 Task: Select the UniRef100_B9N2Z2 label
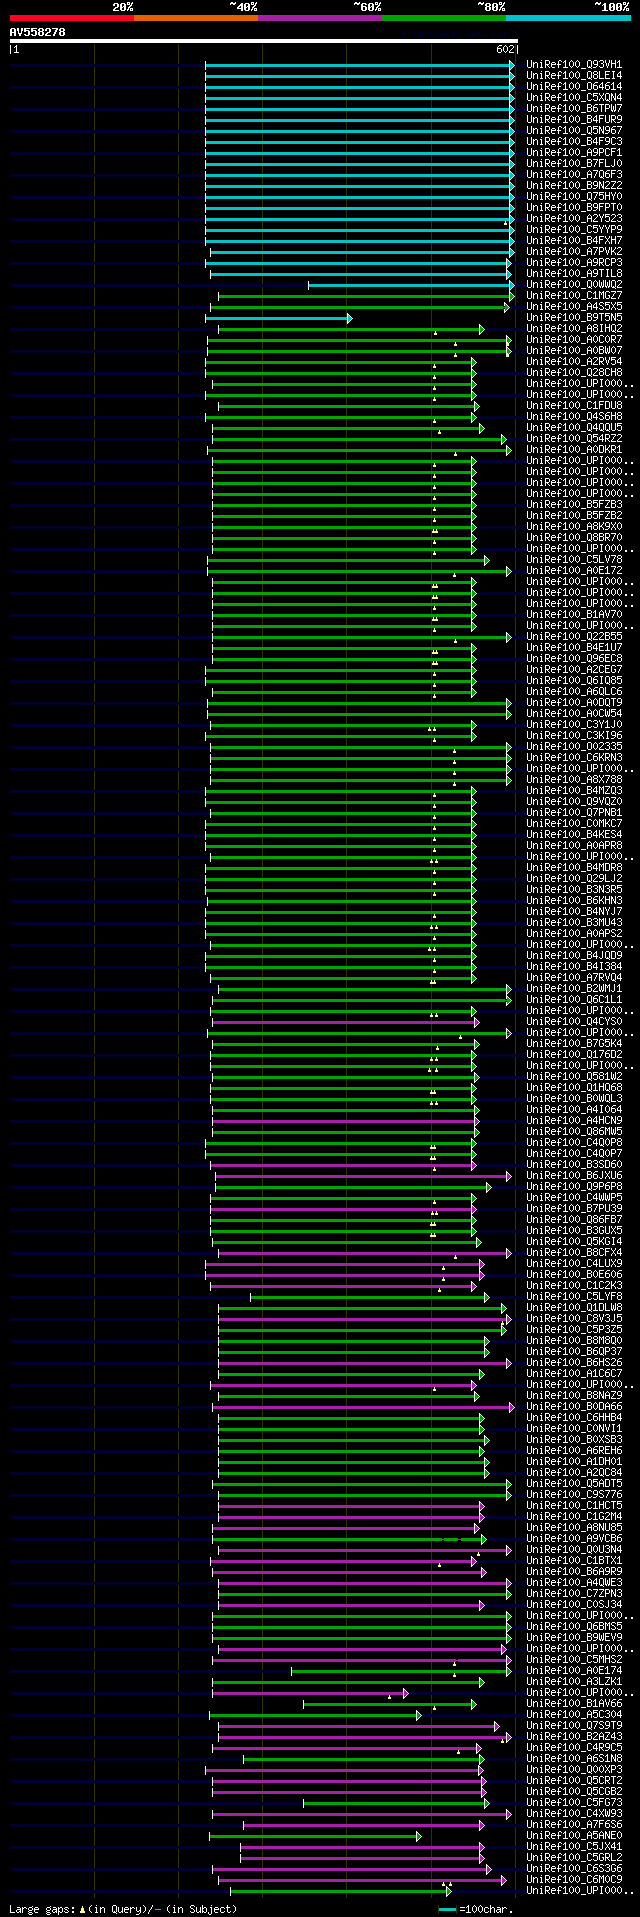pyautogui.click(x=574, y=185)
